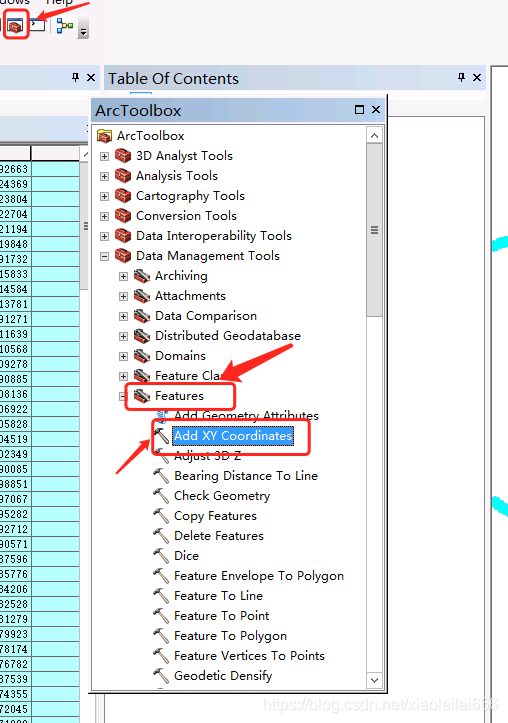Expand the Attachments toolset

coord(123,296)
